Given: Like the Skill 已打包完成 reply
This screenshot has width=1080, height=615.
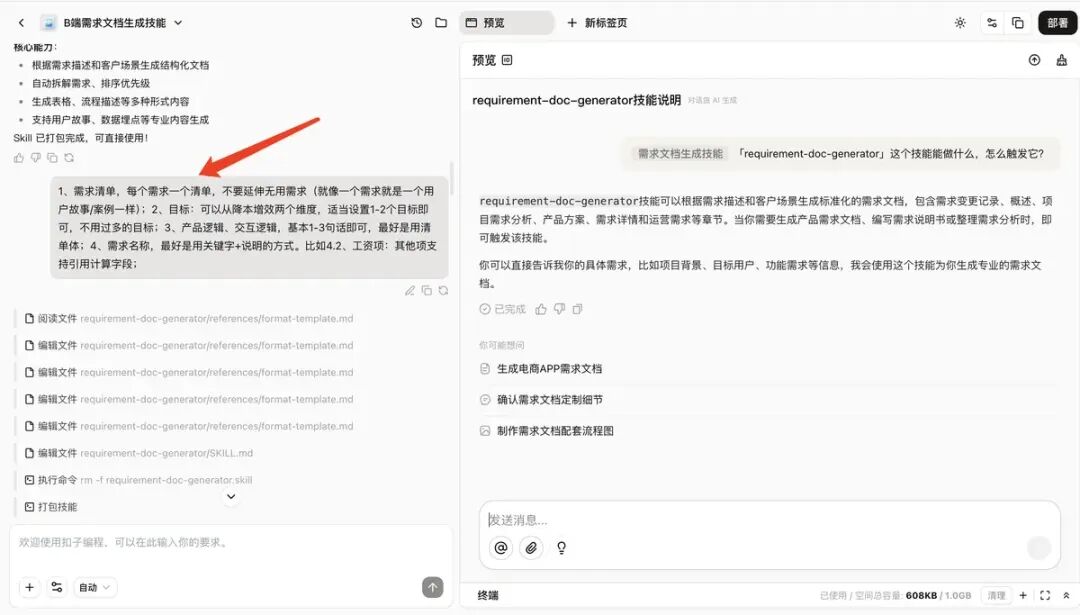Looking at the screenshot, I should tap(19, 158).
